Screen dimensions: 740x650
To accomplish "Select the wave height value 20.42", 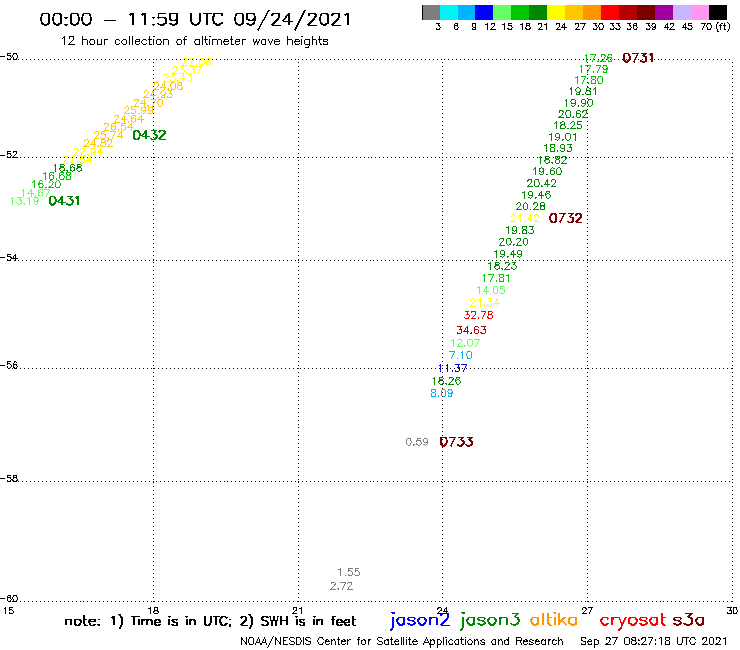I will tap(541, 183).
